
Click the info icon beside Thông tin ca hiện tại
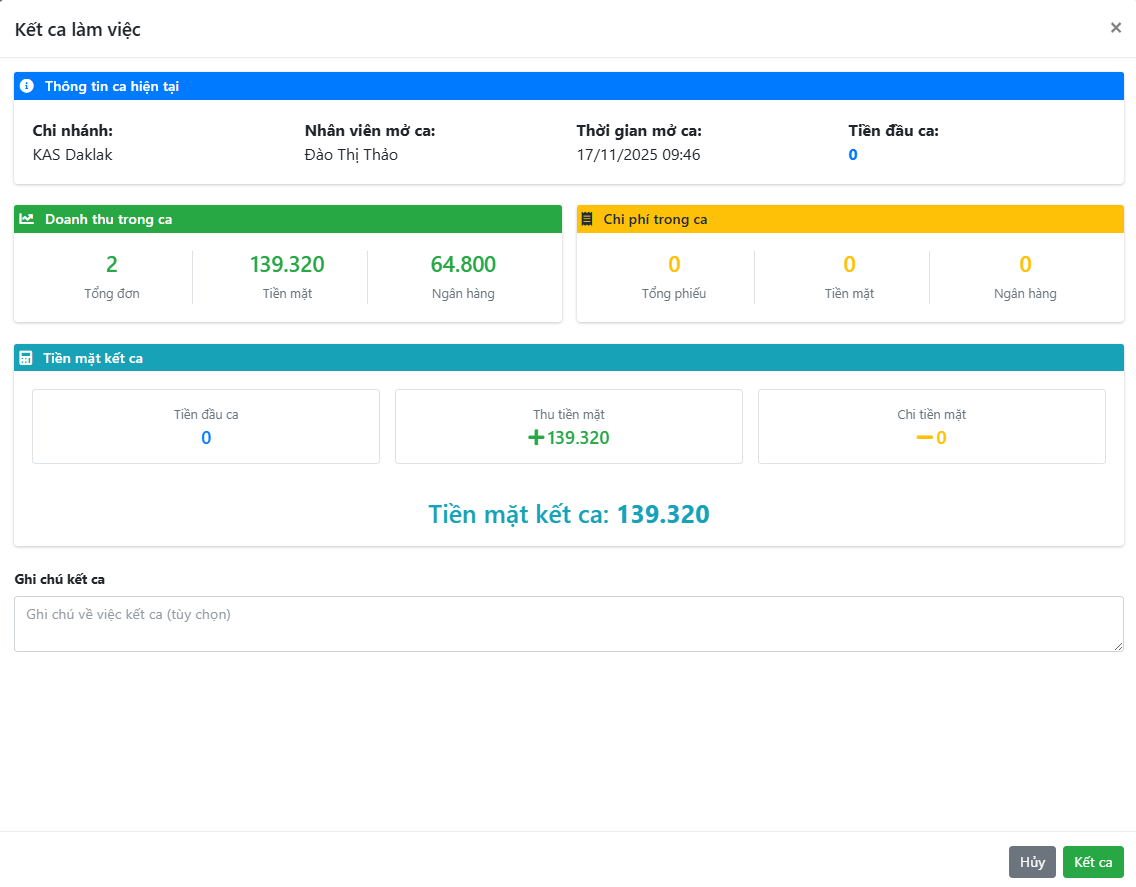point(27,86)
